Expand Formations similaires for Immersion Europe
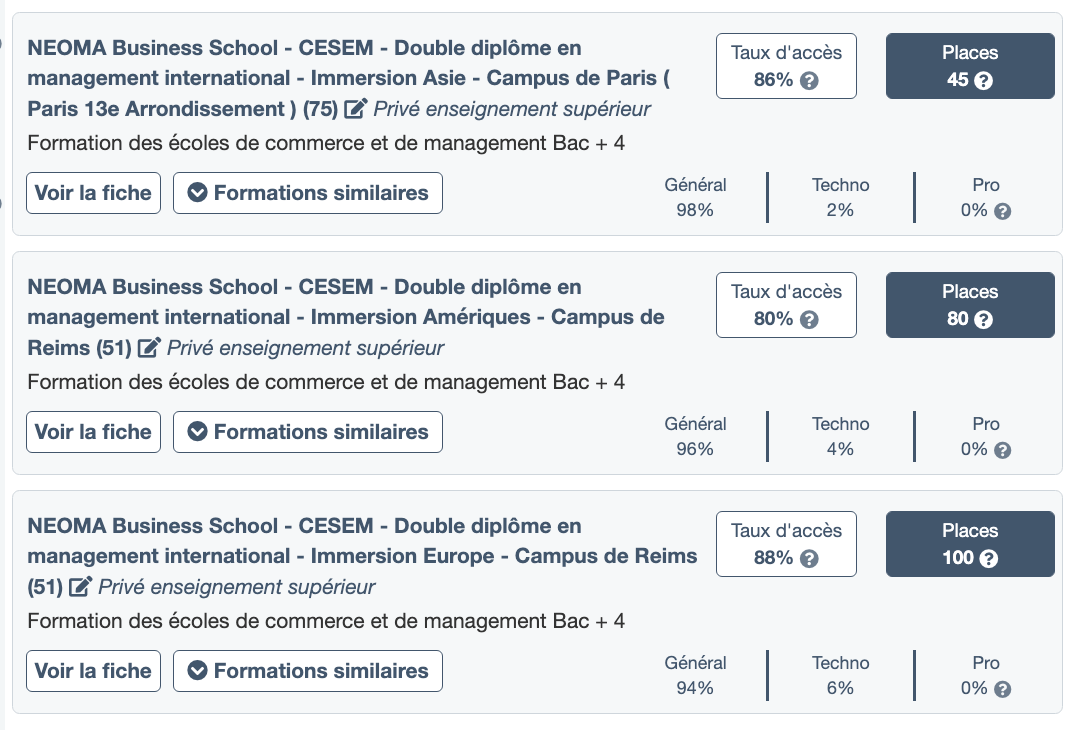This screenshot has width=1066, height=730. pyautogui.click(x=308, y=671)
